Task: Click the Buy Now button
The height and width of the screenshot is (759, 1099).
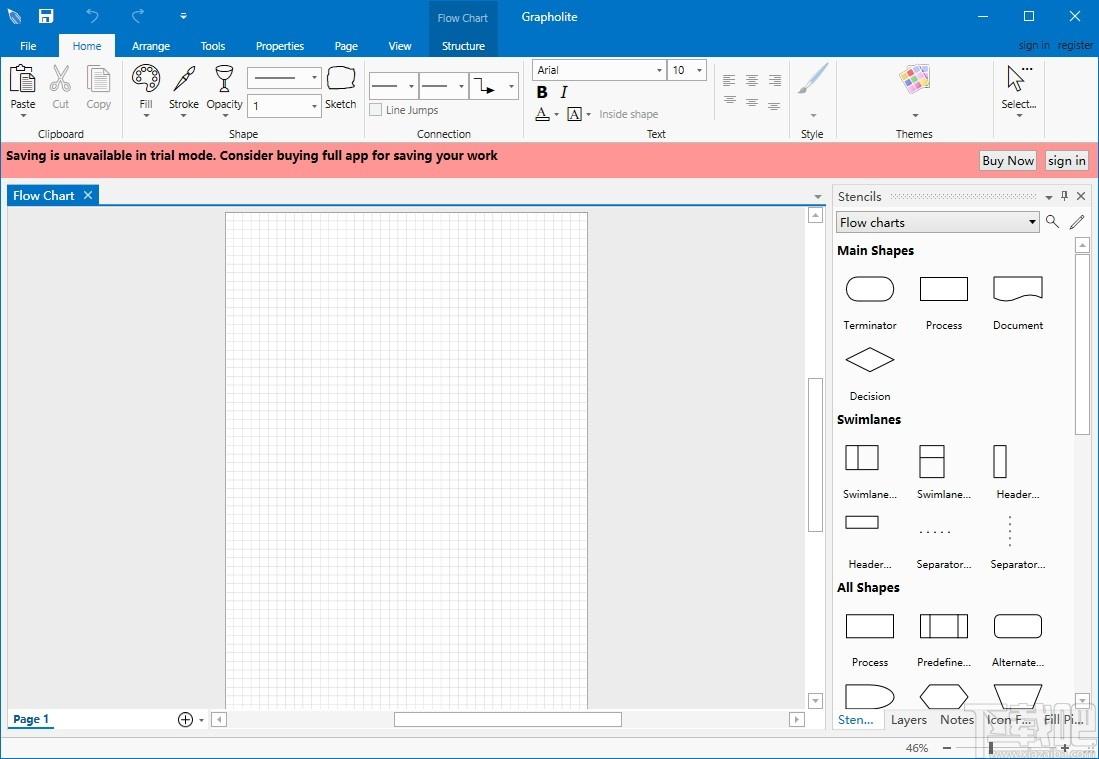Action: [1008, 160]
